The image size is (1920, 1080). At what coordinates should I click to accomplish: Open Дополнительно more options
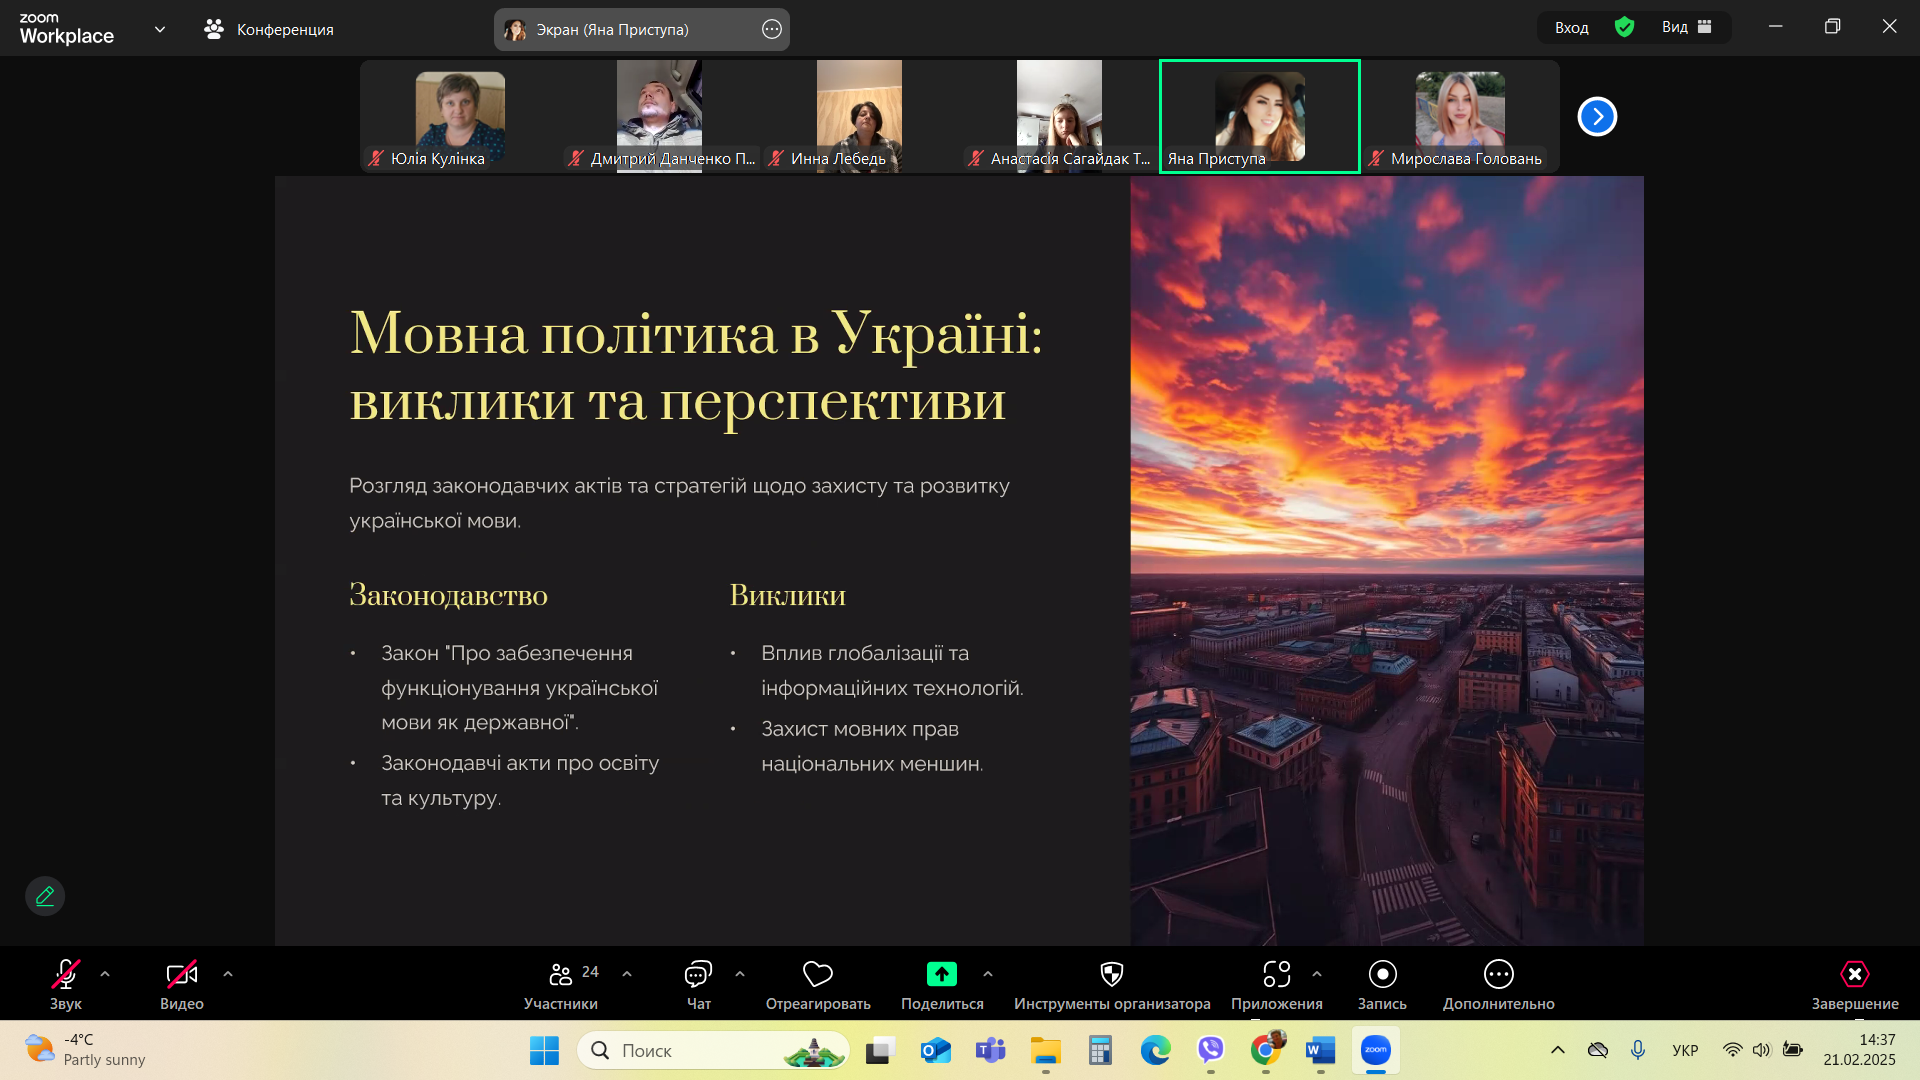click(x=1498, y=985)
